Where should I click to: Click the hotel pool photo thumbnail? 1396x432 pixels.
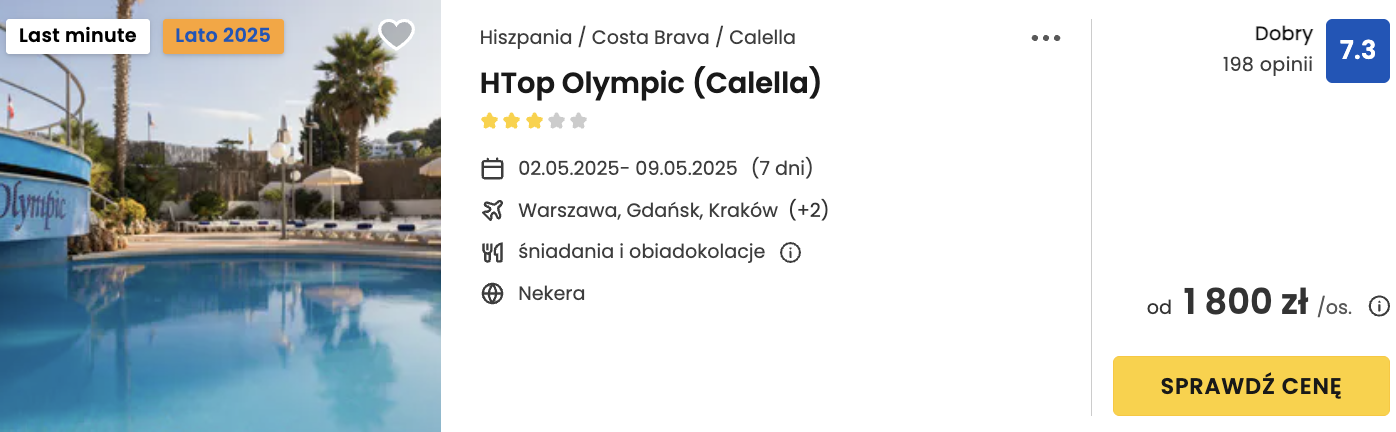220,216
